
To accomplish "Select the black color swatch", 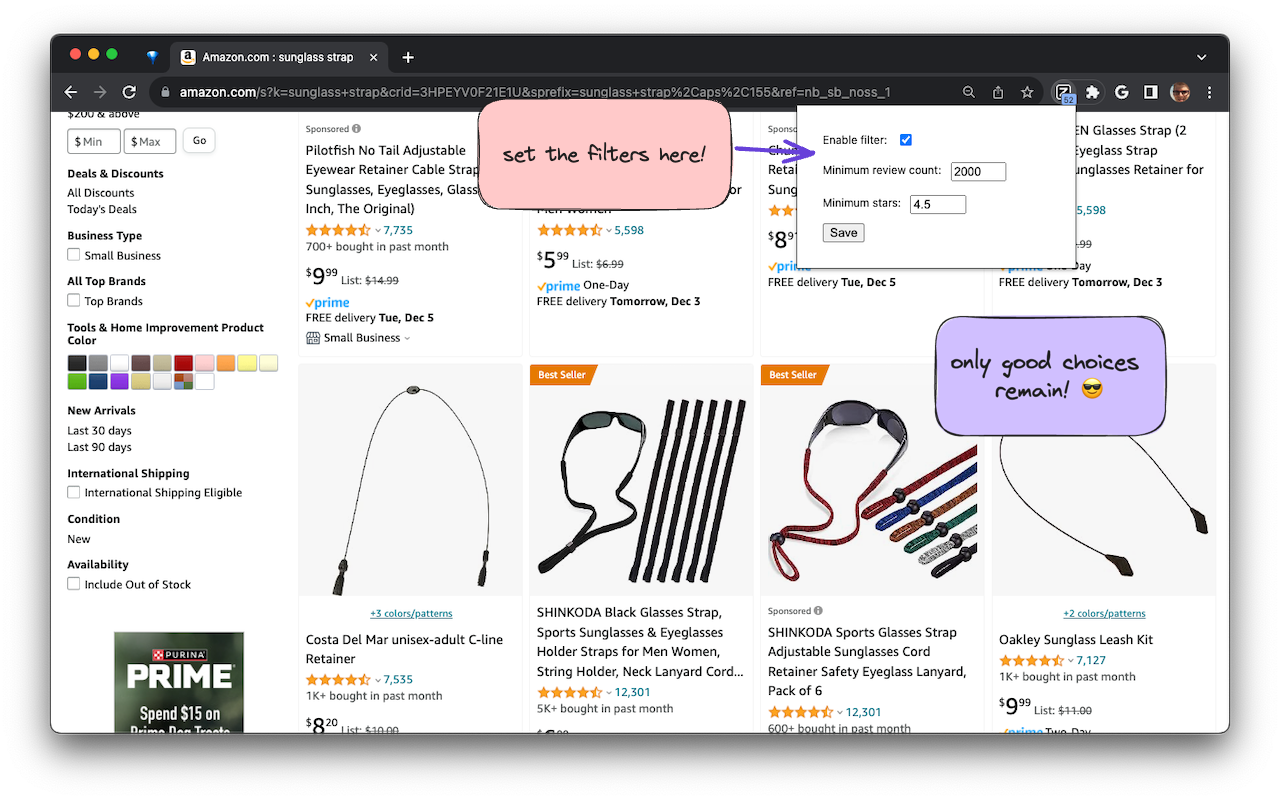I will point(77,363).
